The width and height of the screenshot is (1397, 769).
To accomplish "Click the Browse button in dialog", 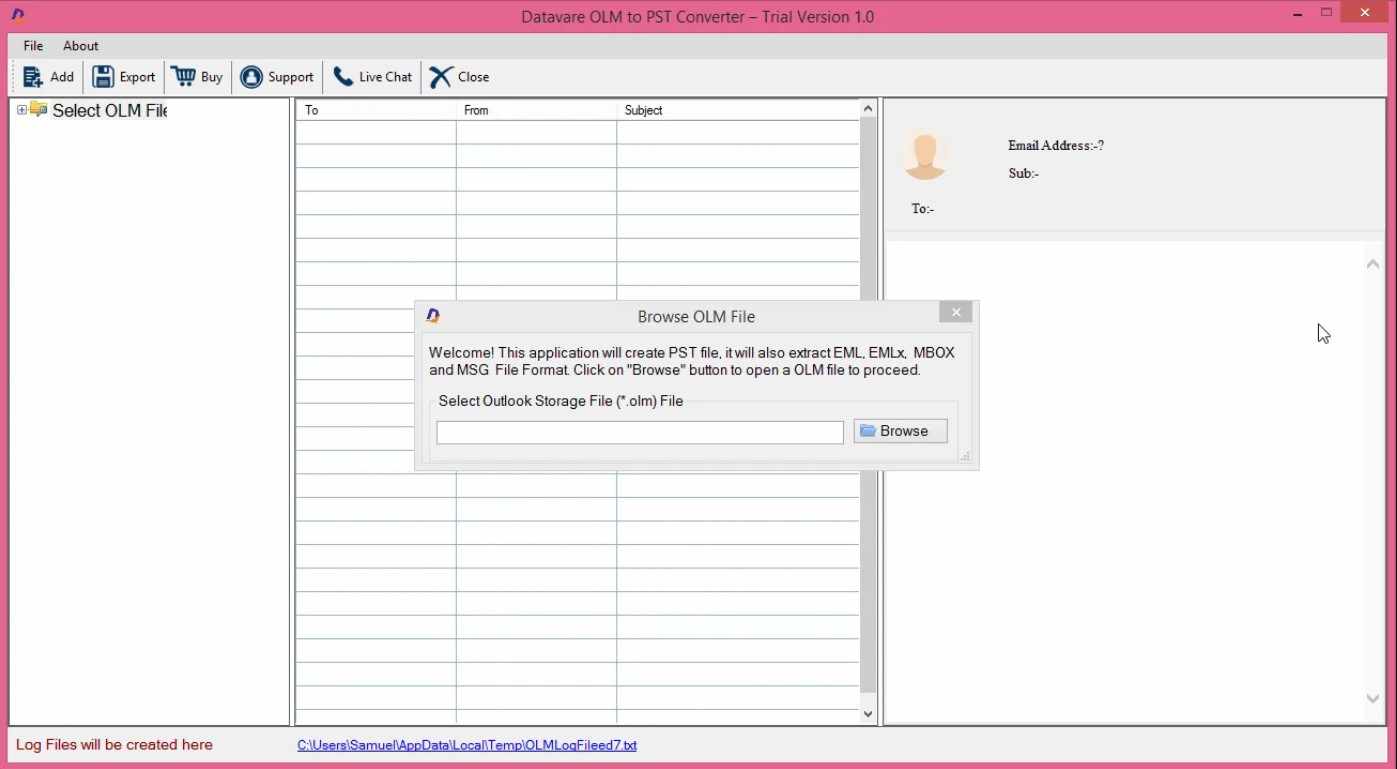I will pos(900,431).
